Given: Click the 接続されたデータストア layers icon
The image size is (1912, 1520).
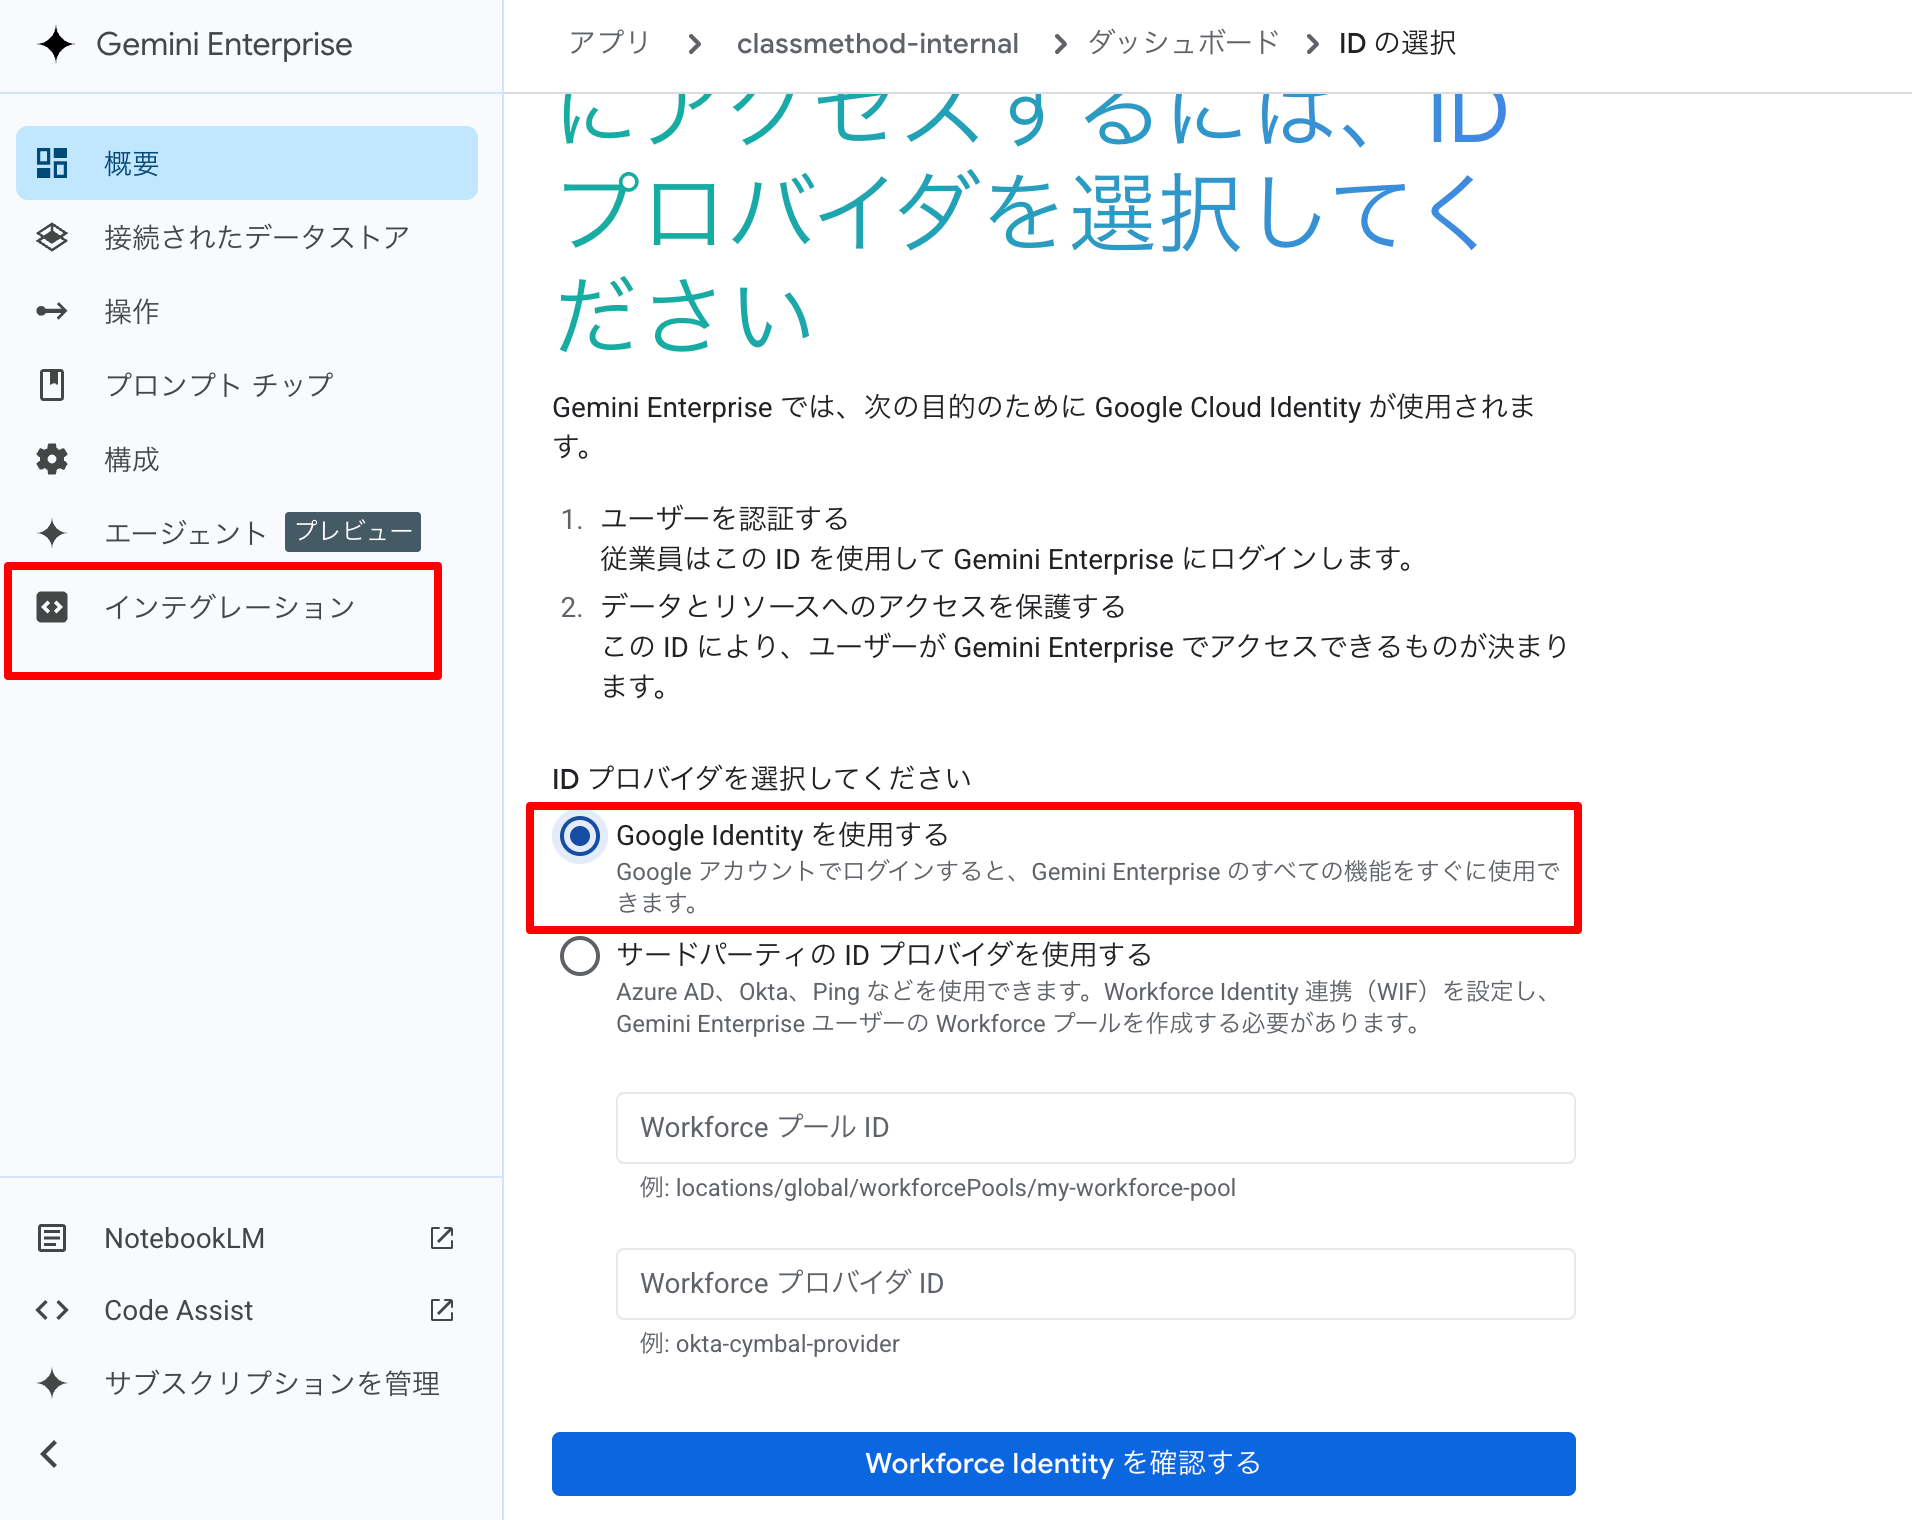Looking at the screenshot, I should [52, 237].
